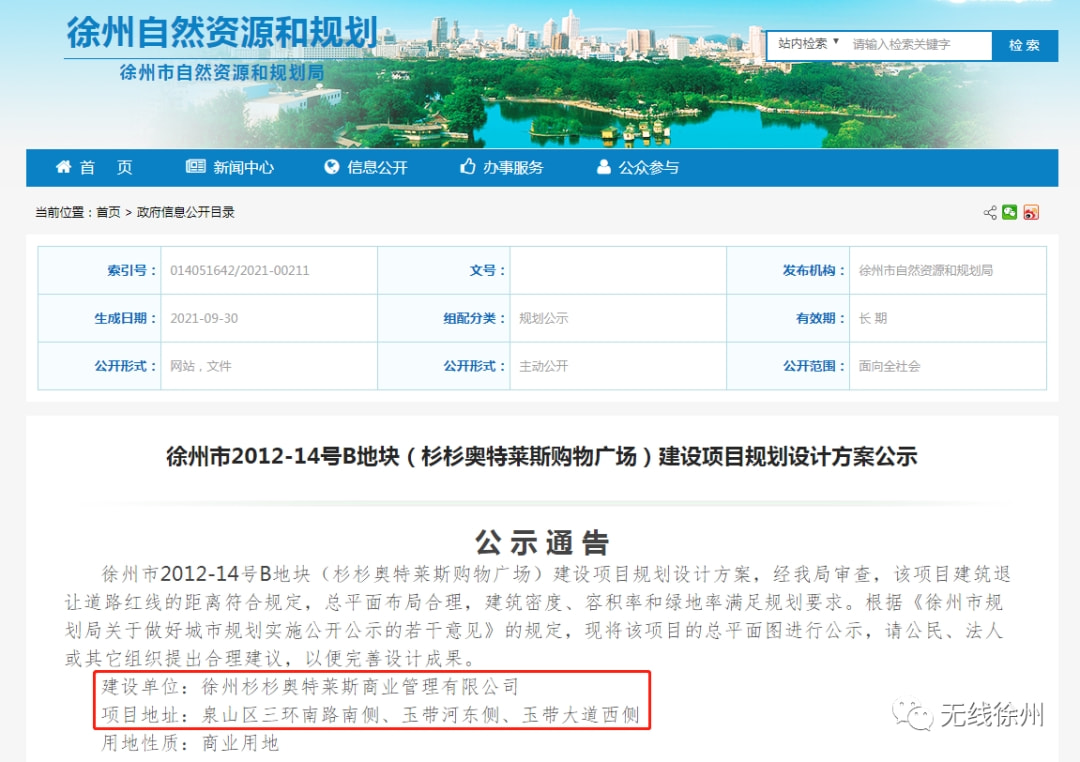This screenshot has width=1080, height=762.
Task: Click the 首页 breadcrumb link
Action: point(108,212)
